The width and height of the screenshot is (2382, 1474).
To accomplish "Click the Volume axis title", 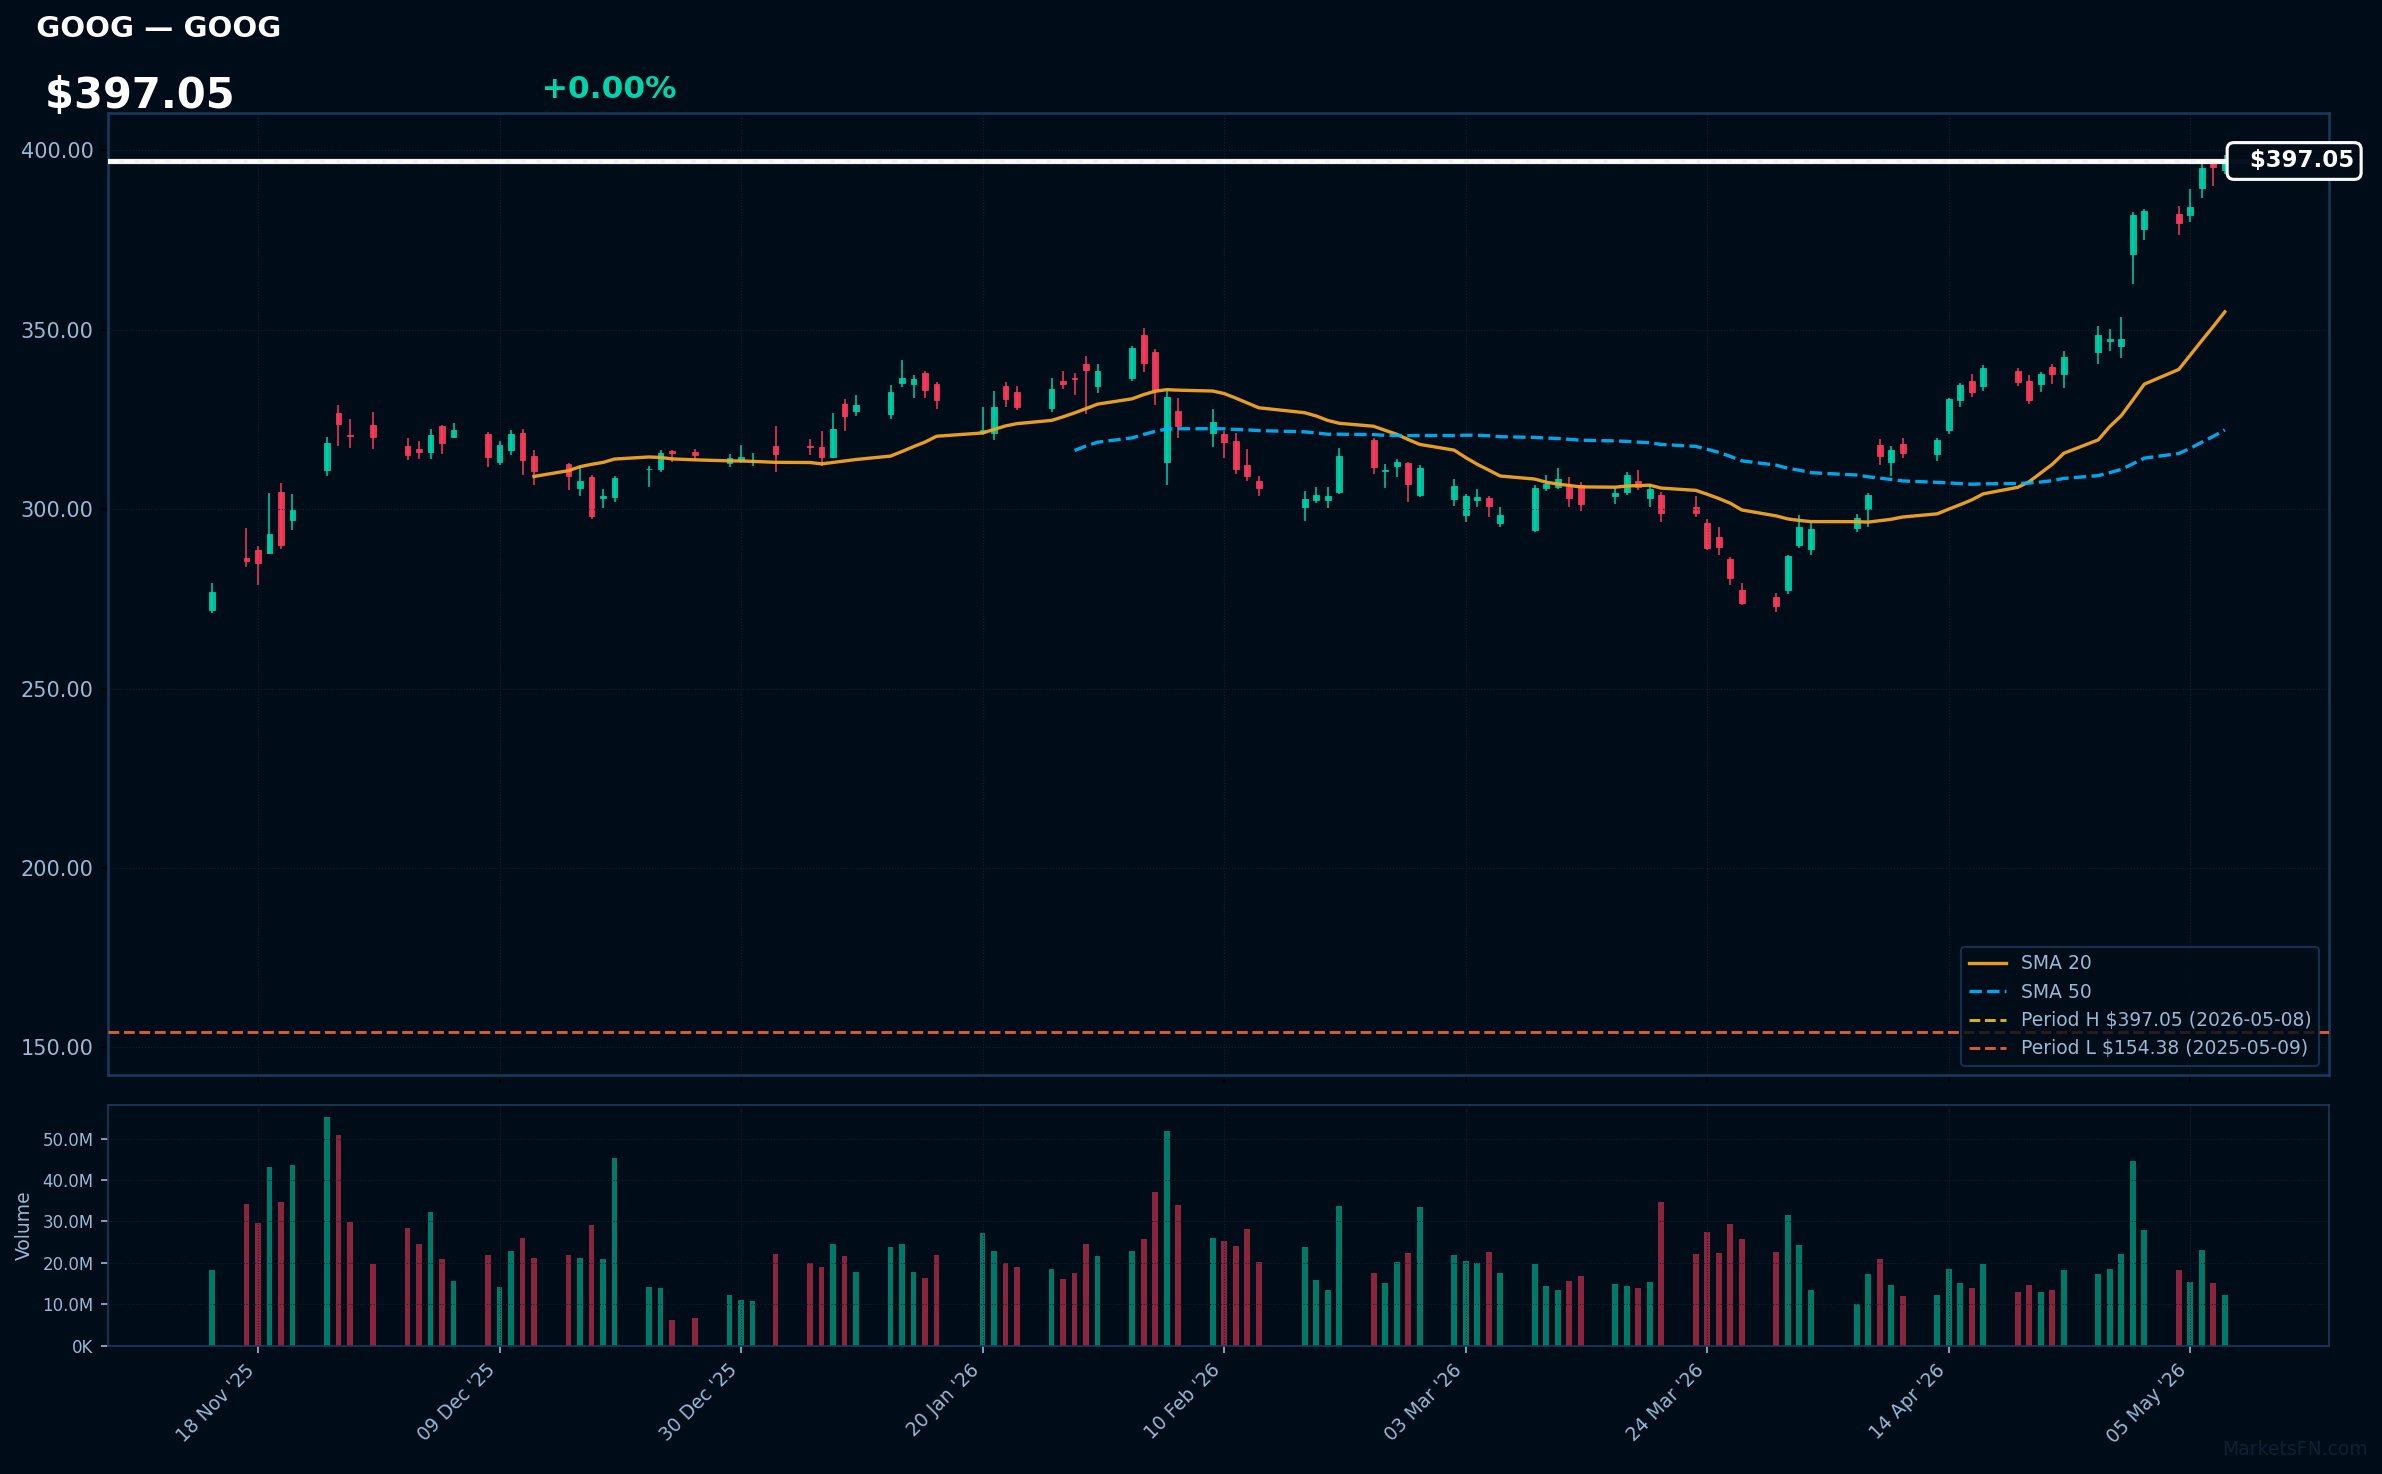I will point(23,1226).
